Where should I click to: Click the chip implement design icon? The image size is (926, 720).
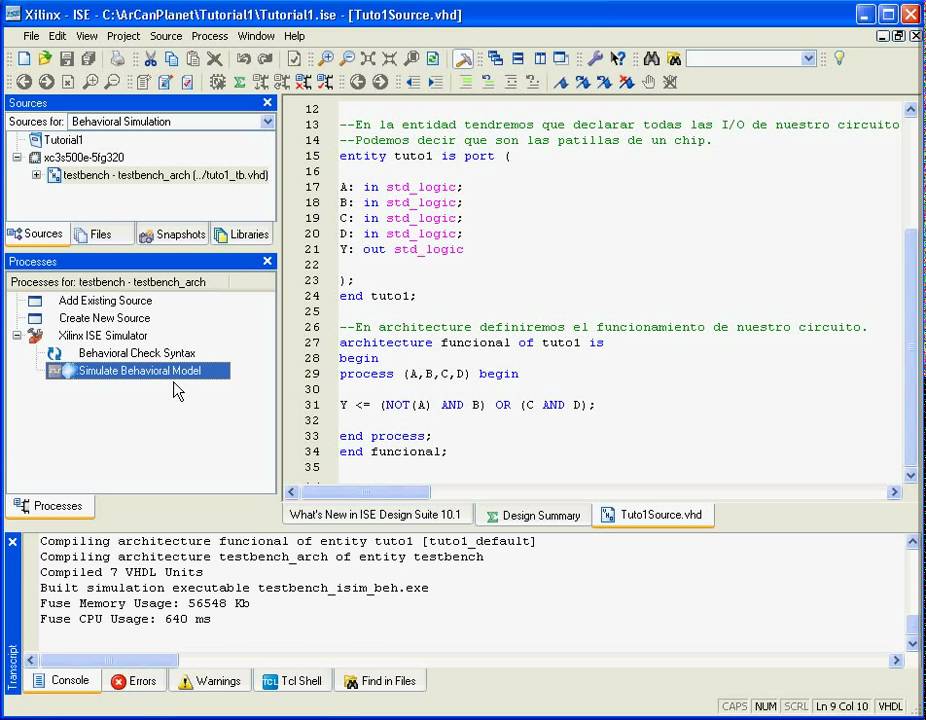point(217,82)
